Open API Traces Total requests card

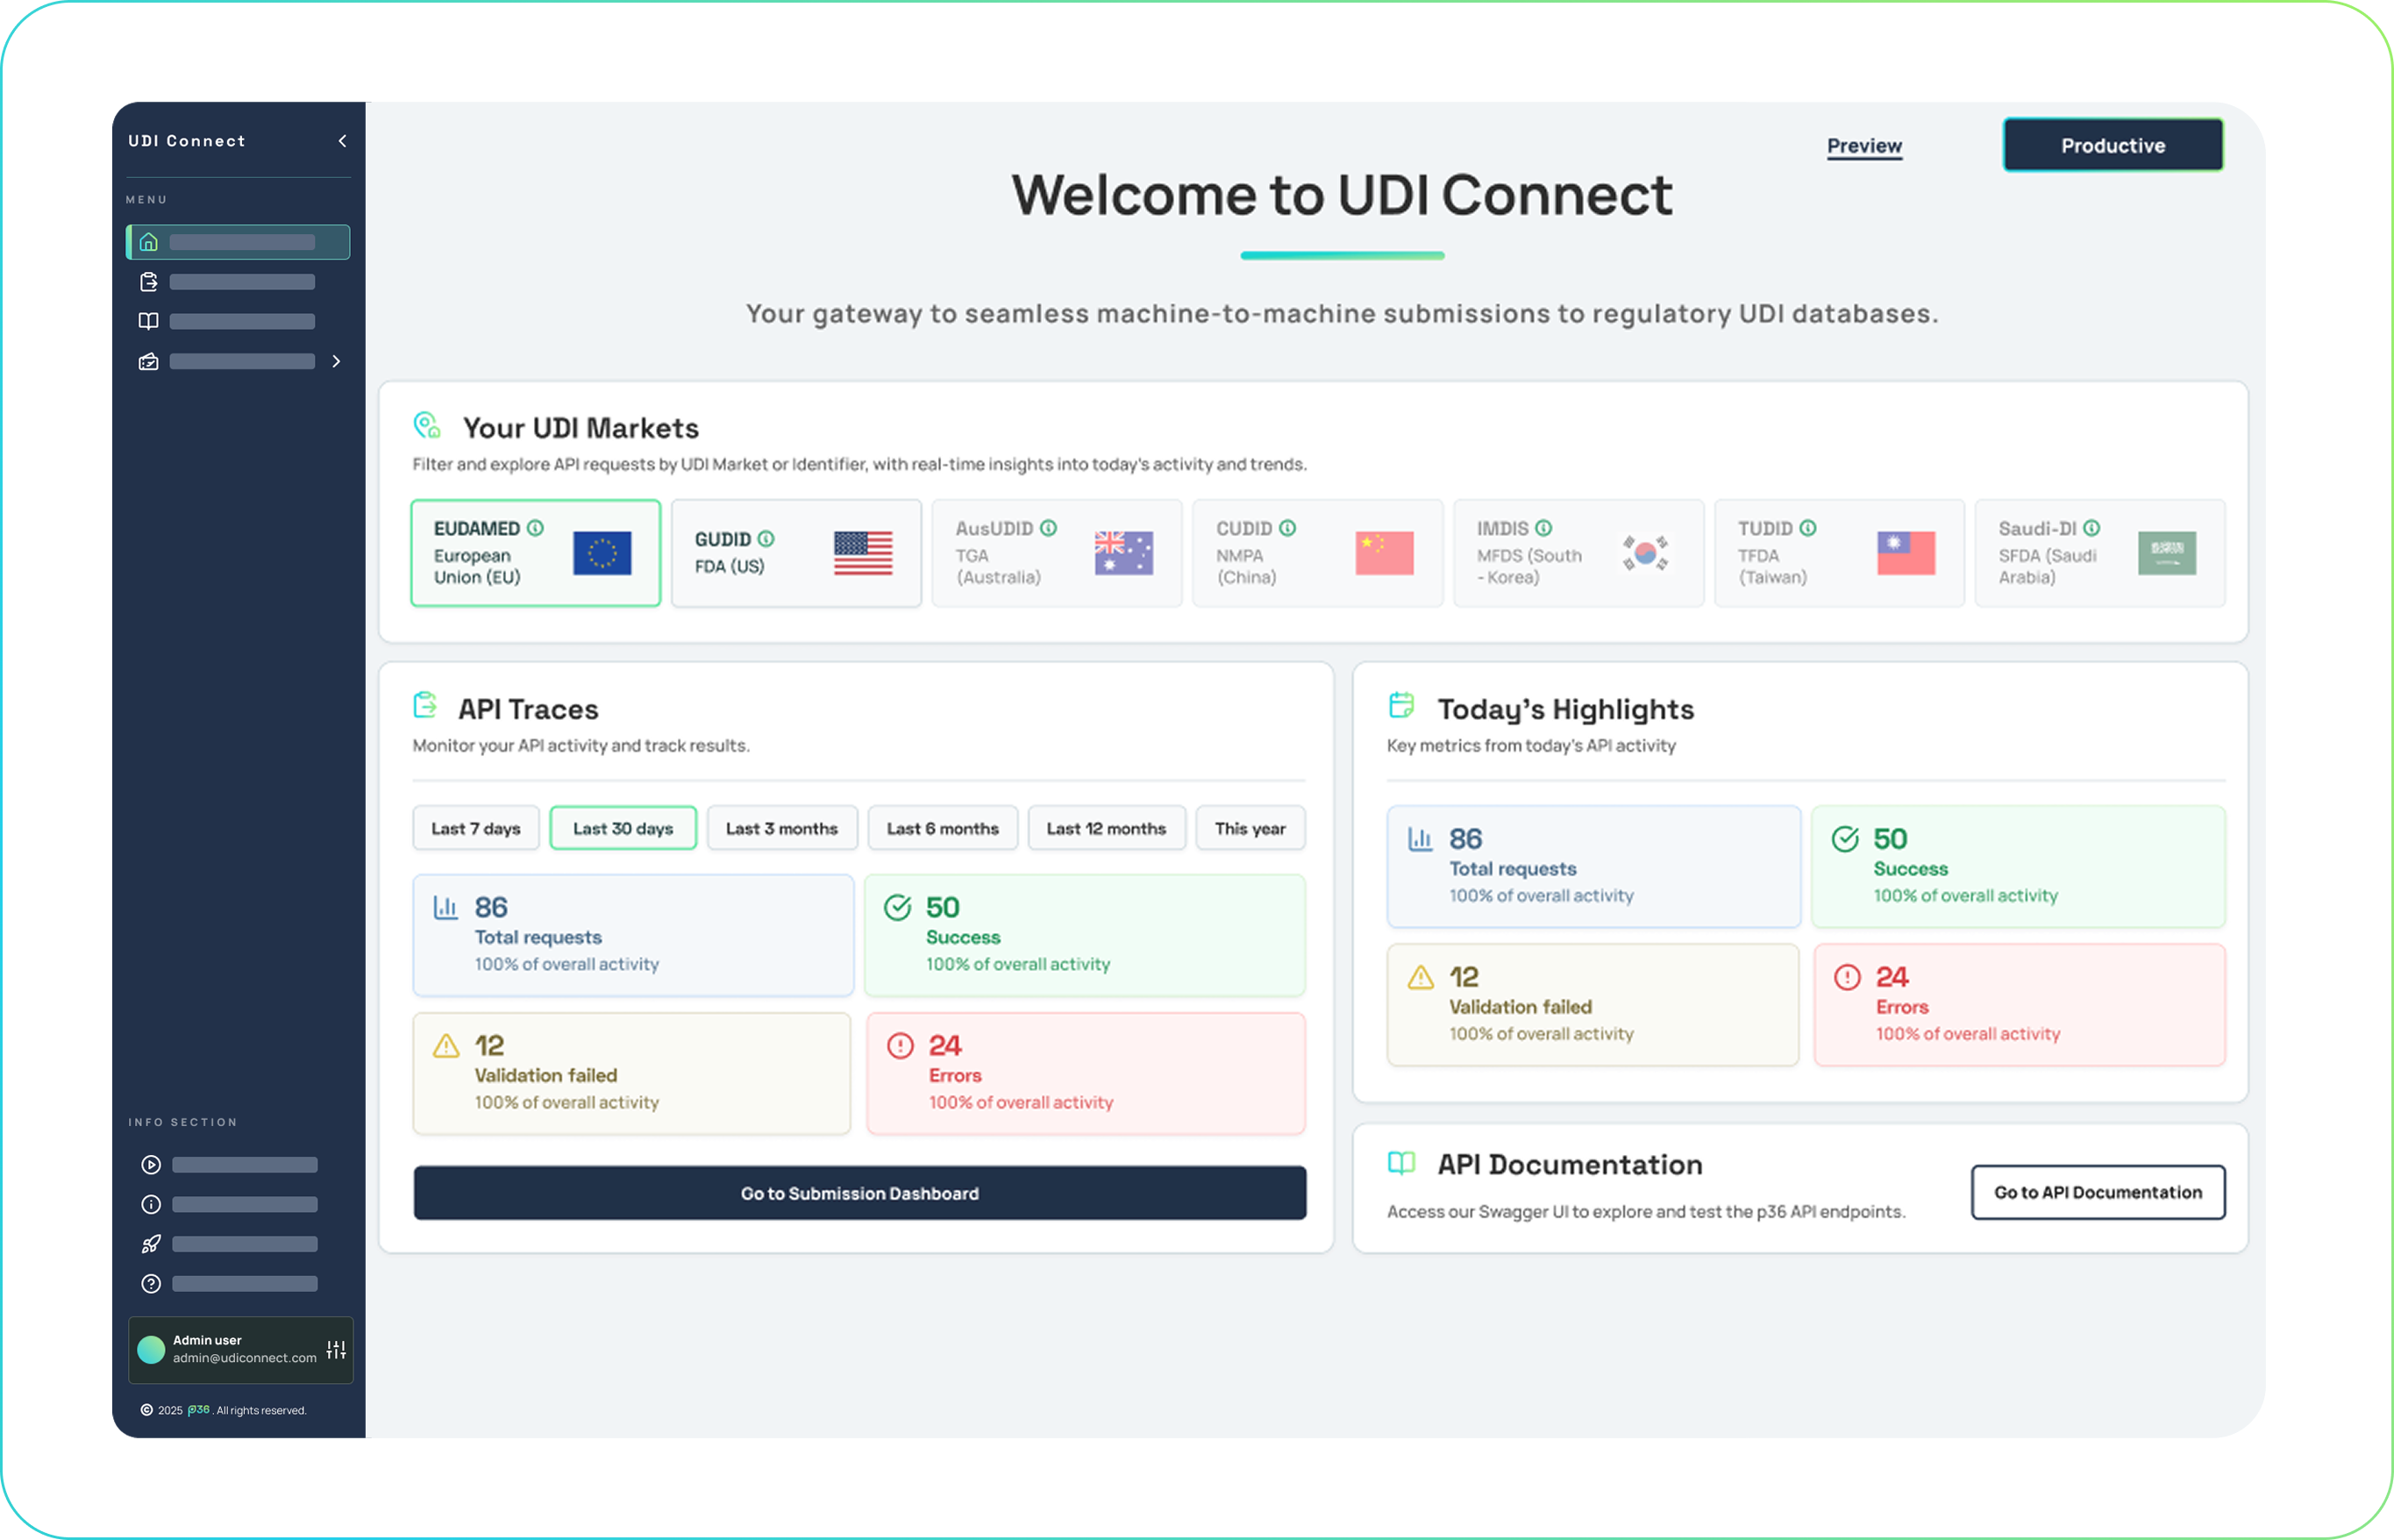pos(633,935)
